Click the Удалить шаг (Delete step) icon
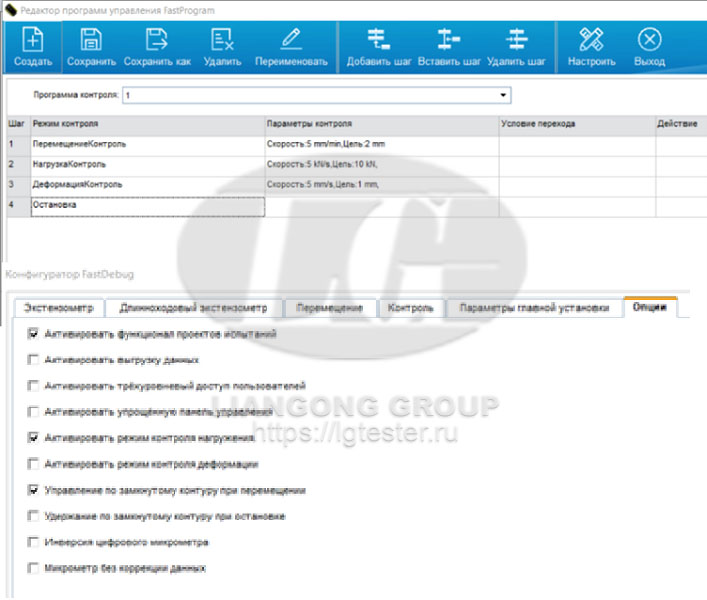The height and width of the screenshot is (600, 707). 516,40
